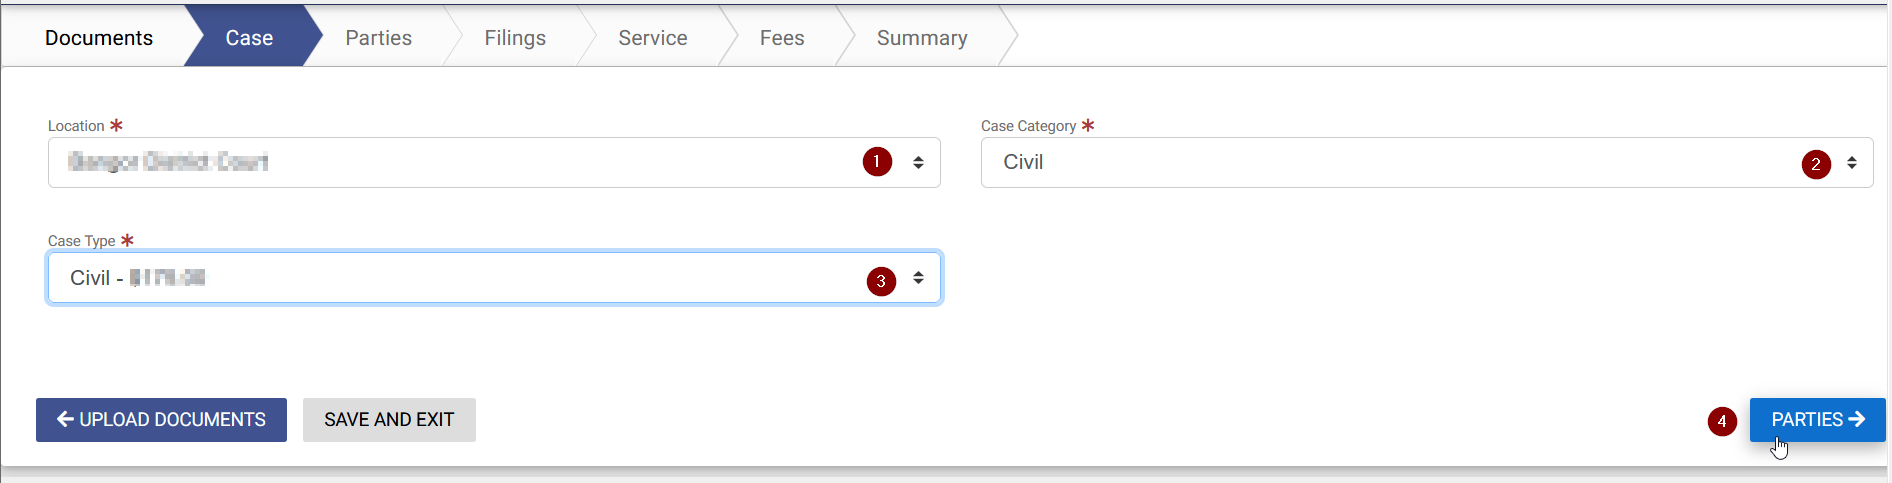Click the red step 1 marker
Screen dimensions: 1892x483
pos(877,161)
